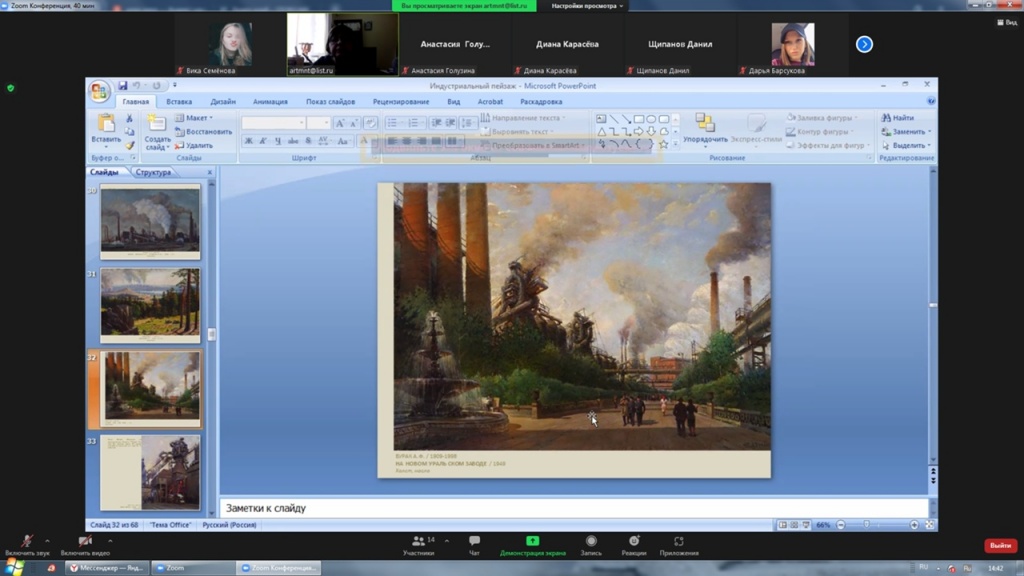The image size is (1024, 576).
Task: Open the Приложения apps button
Action: [679, 541]
